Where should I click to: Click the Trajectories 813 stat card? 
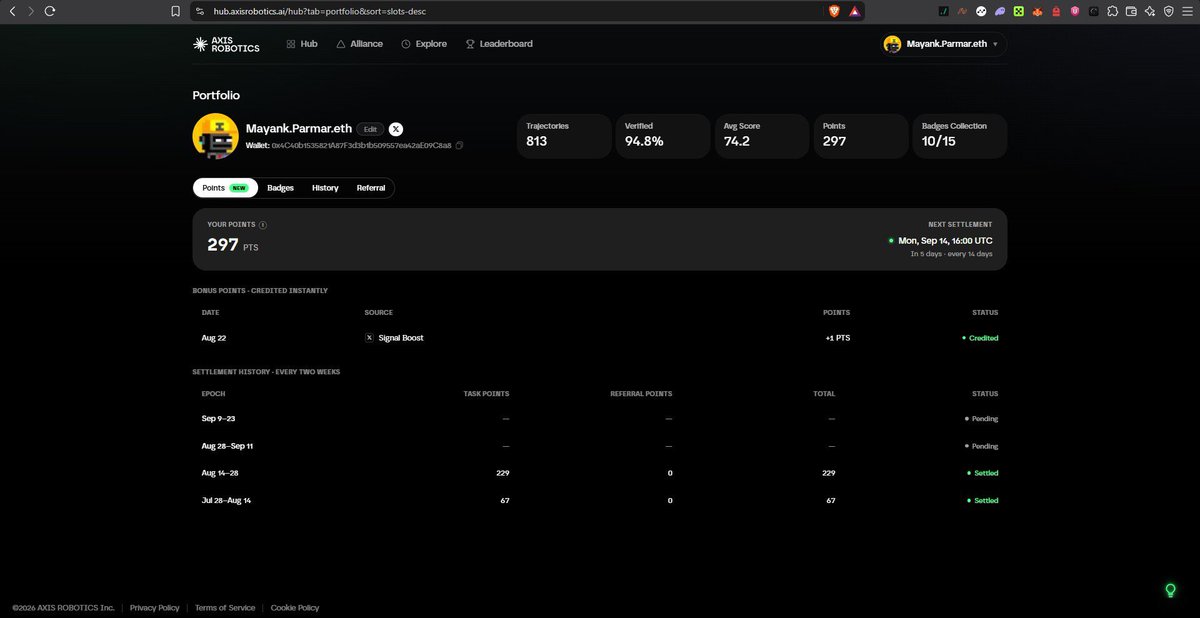tap(564, 136)
